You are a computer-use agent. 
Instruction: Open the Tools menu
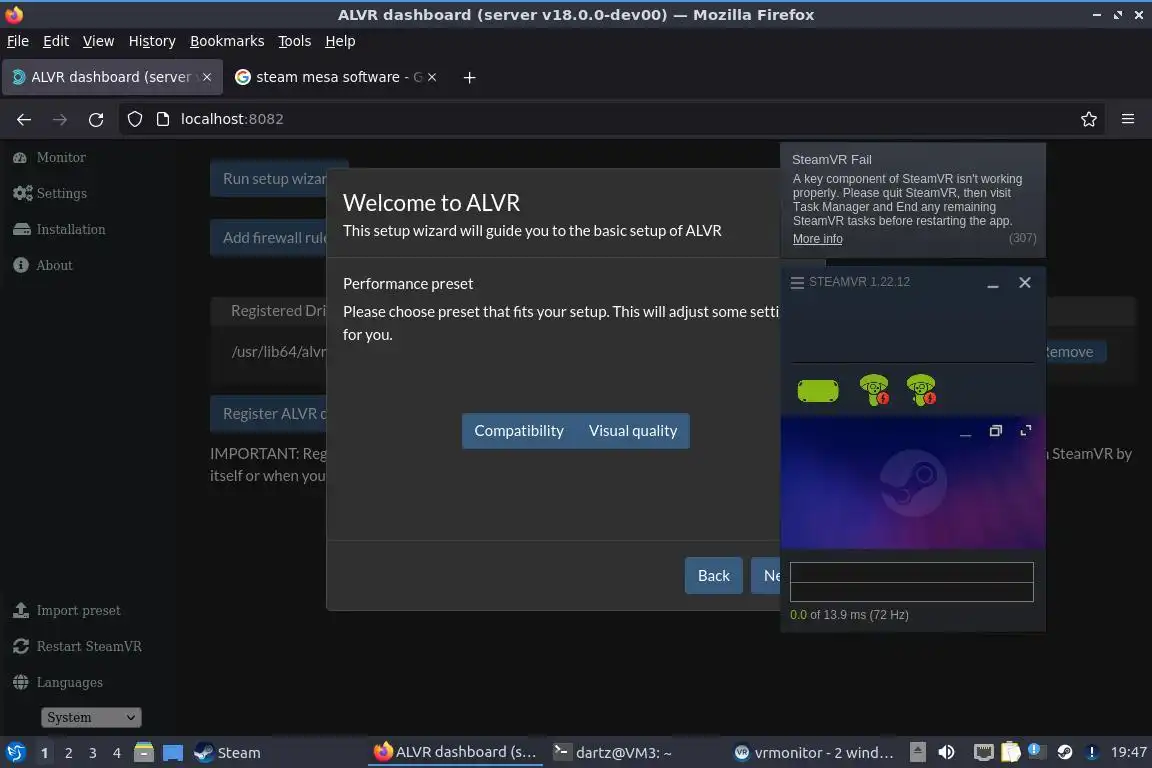tap(295, 41)
